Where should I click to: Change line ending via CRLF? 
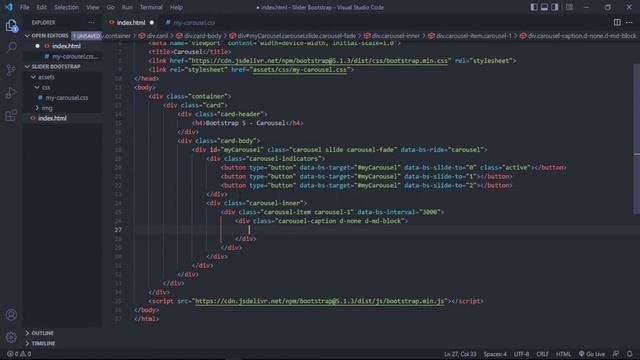[542, 354]
